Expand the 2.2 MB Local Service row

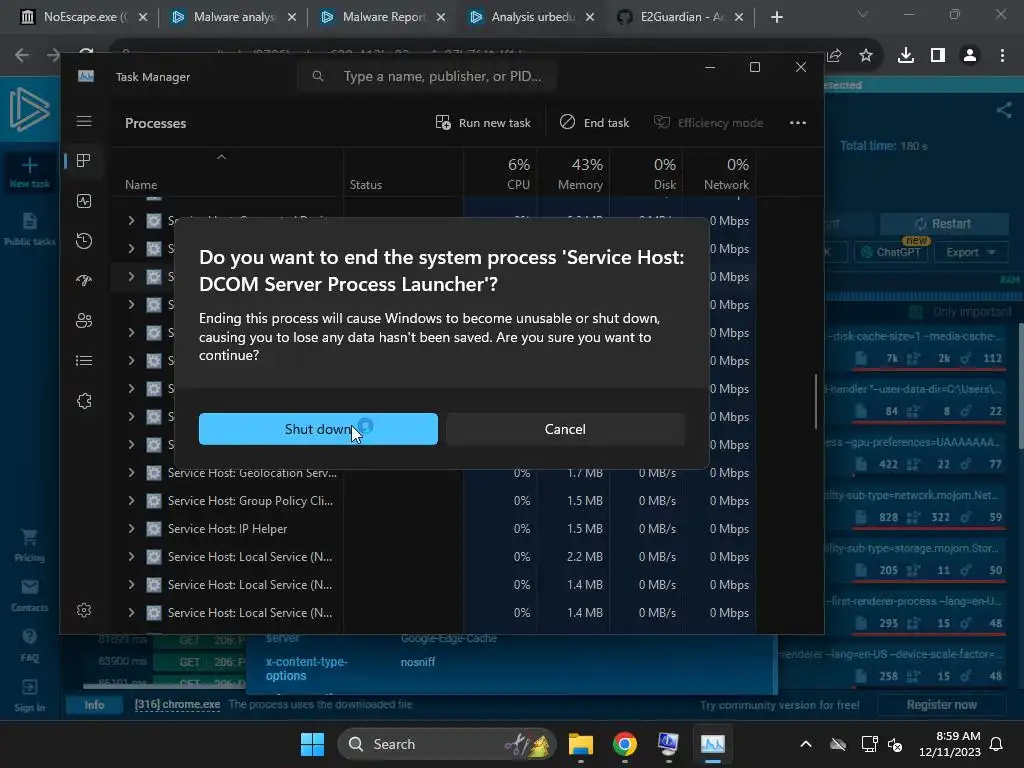131,556
